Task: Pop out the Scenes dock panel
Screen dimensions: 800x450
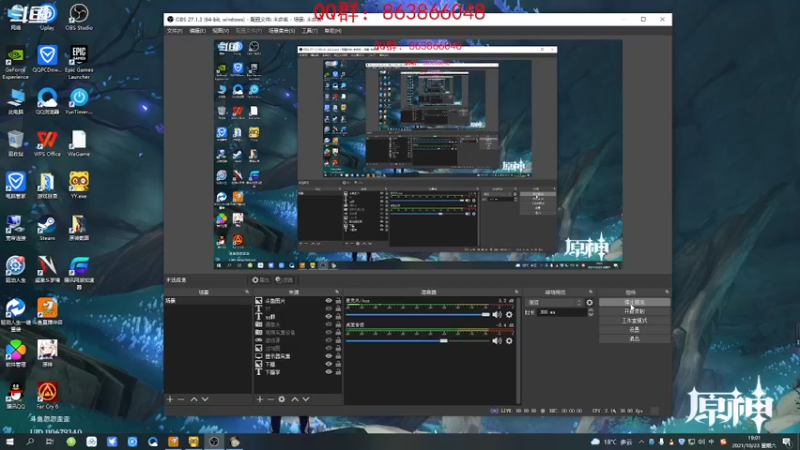Action: tap(247, 292)
